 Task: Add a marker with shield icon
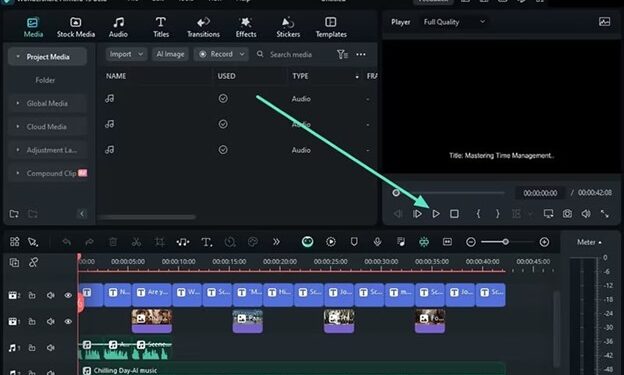click(x=354, y=242)
